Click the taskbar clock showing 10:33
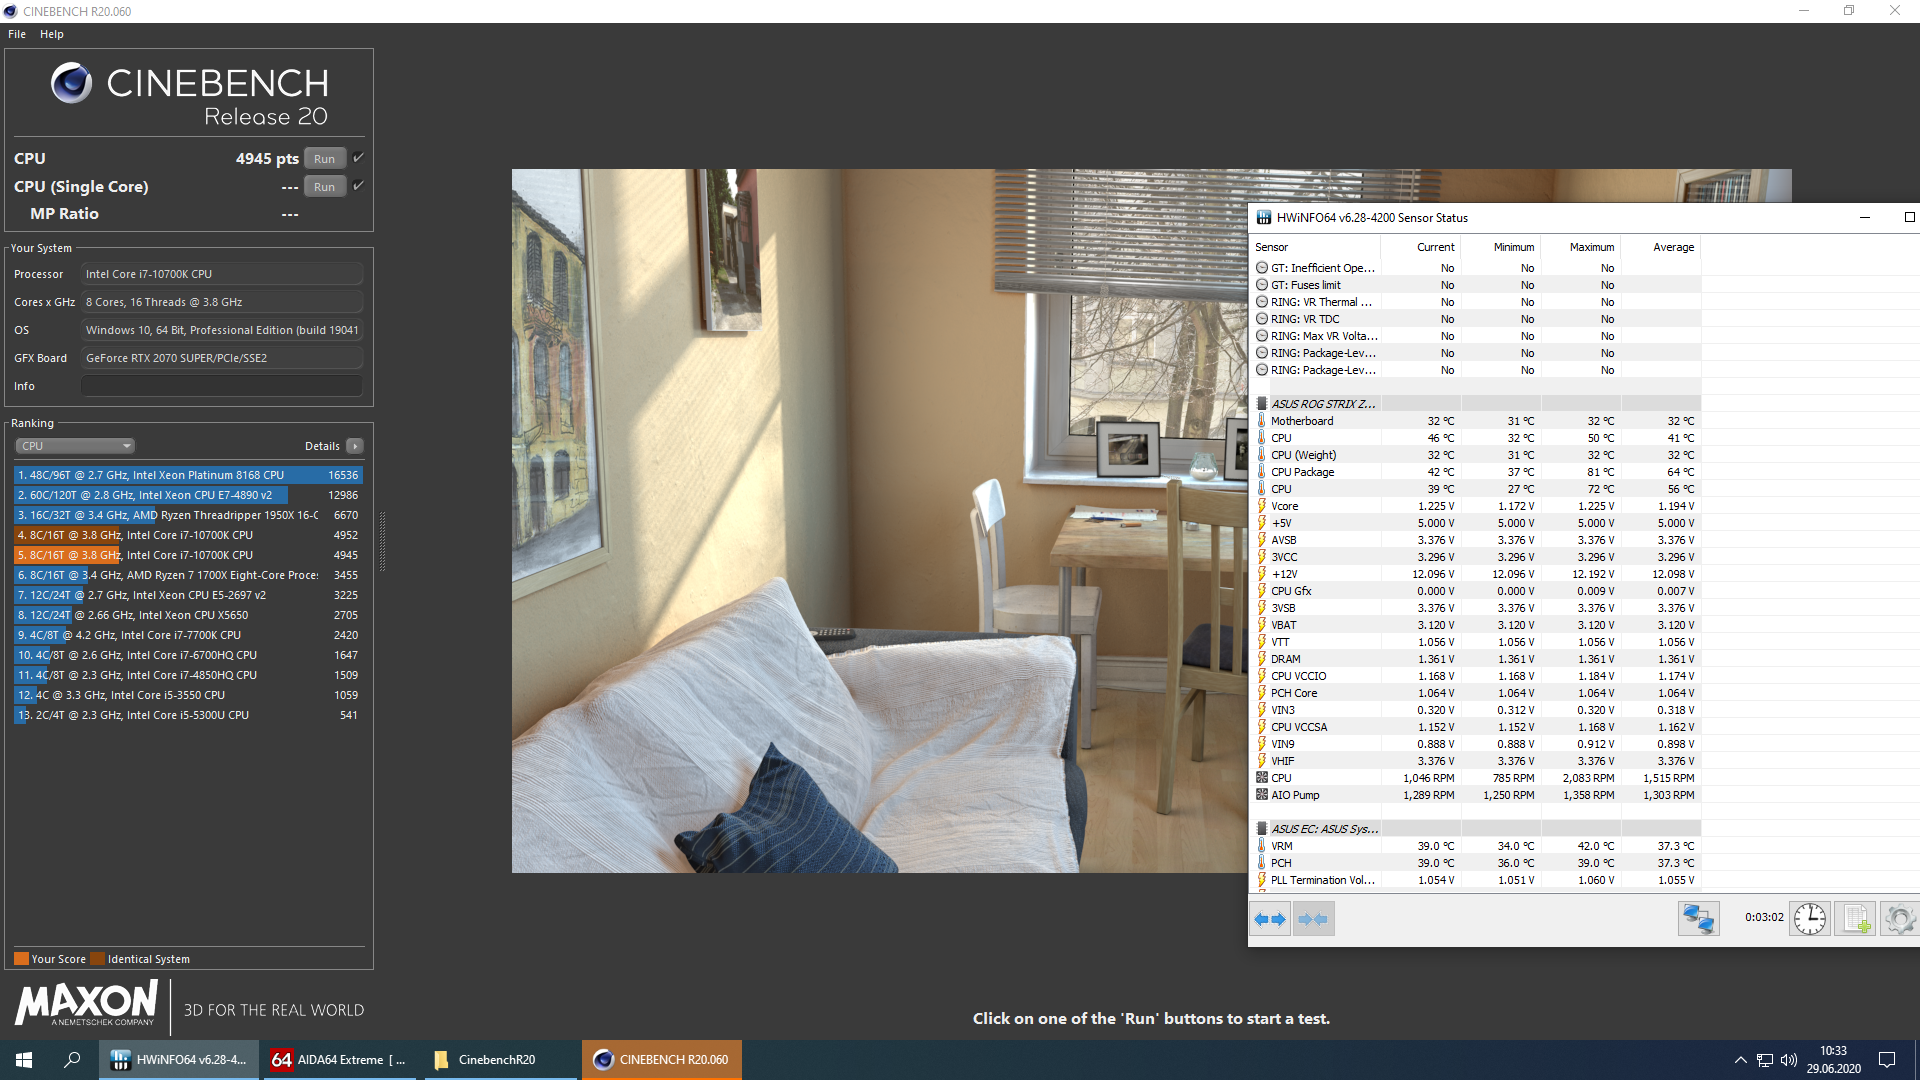 [1833, 1060]
